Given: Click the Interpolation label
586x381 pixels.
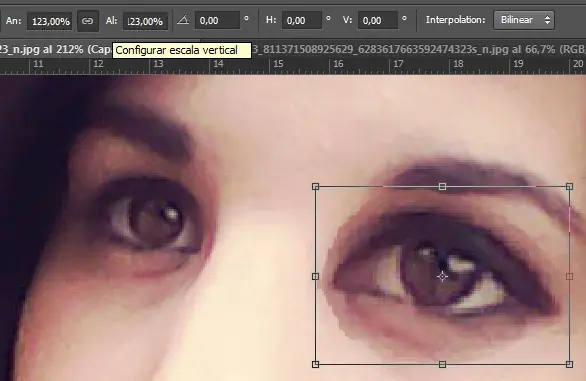Looking at the screenshot, I should coord(455,20).
